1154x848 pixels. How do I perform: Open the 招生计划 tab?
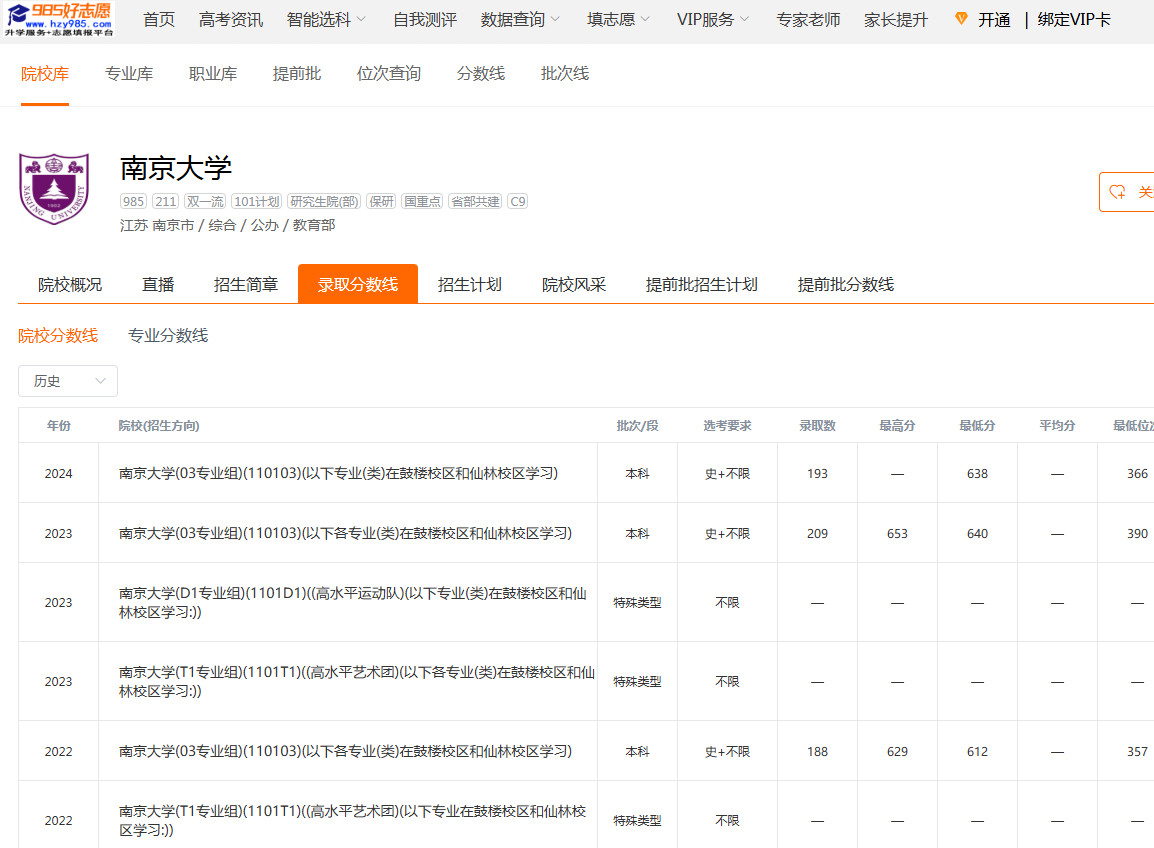pos(470,284)
